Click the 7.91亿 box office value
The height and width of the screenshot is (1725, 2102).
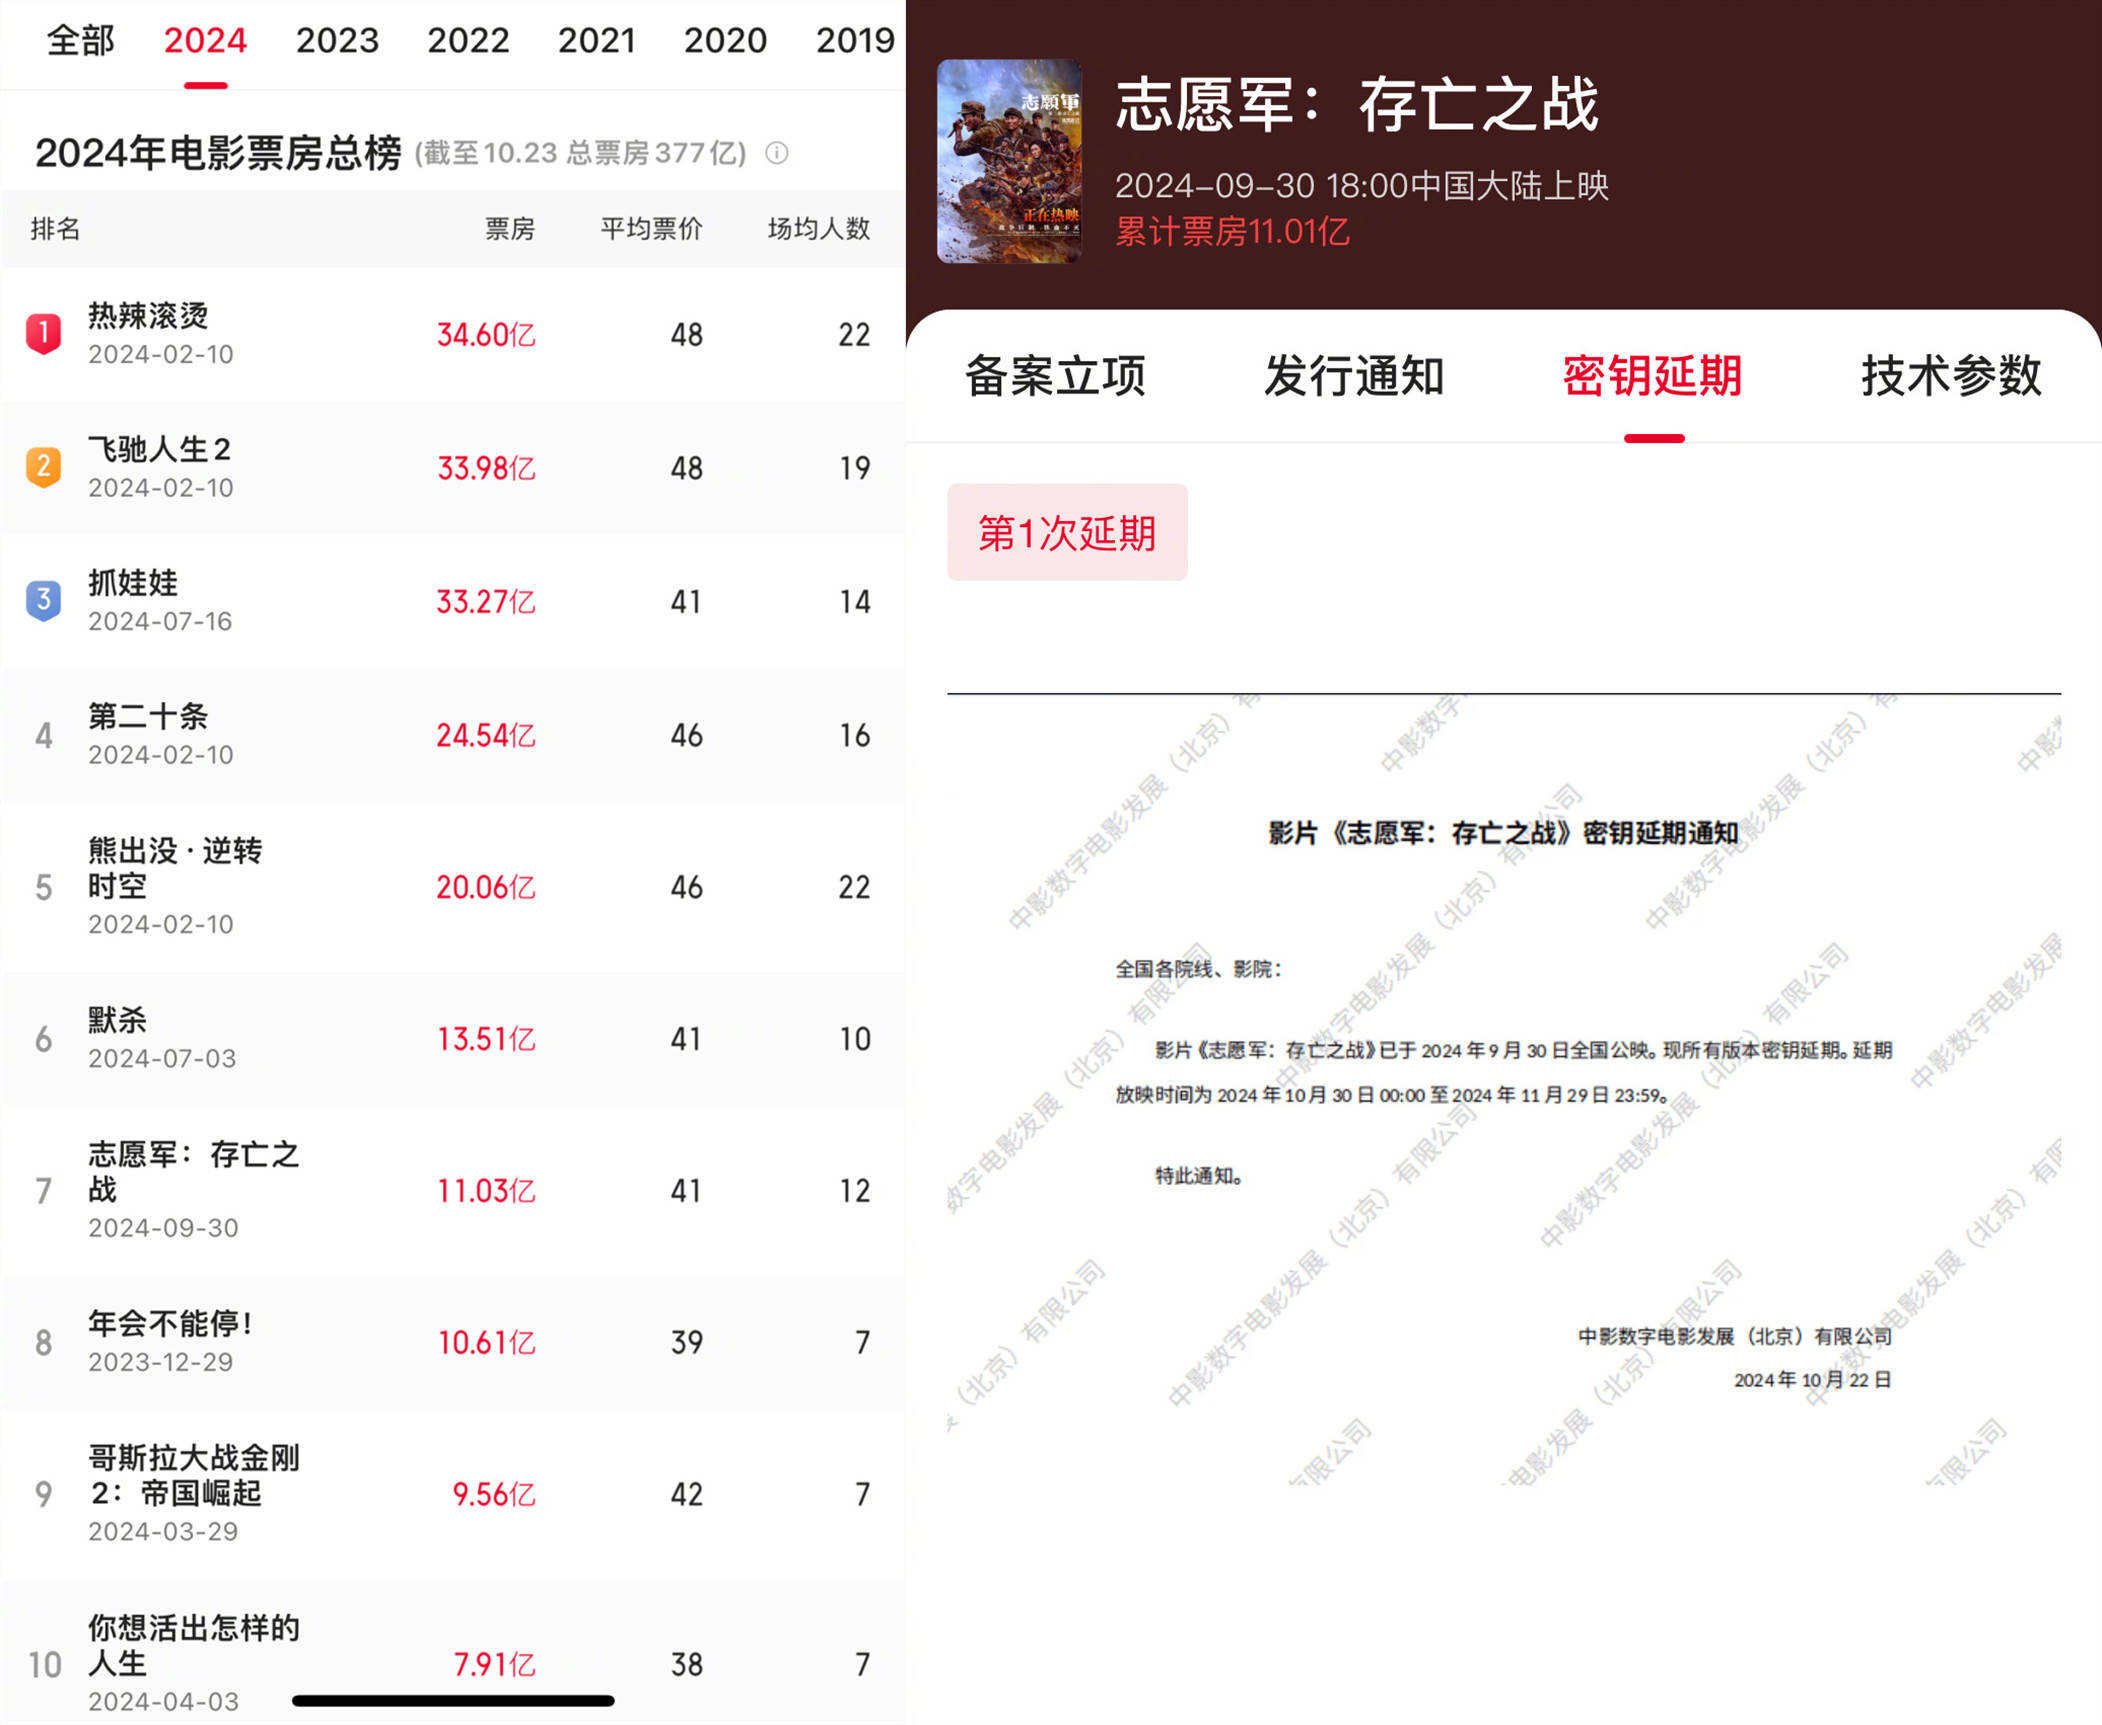pos(494,1664)
